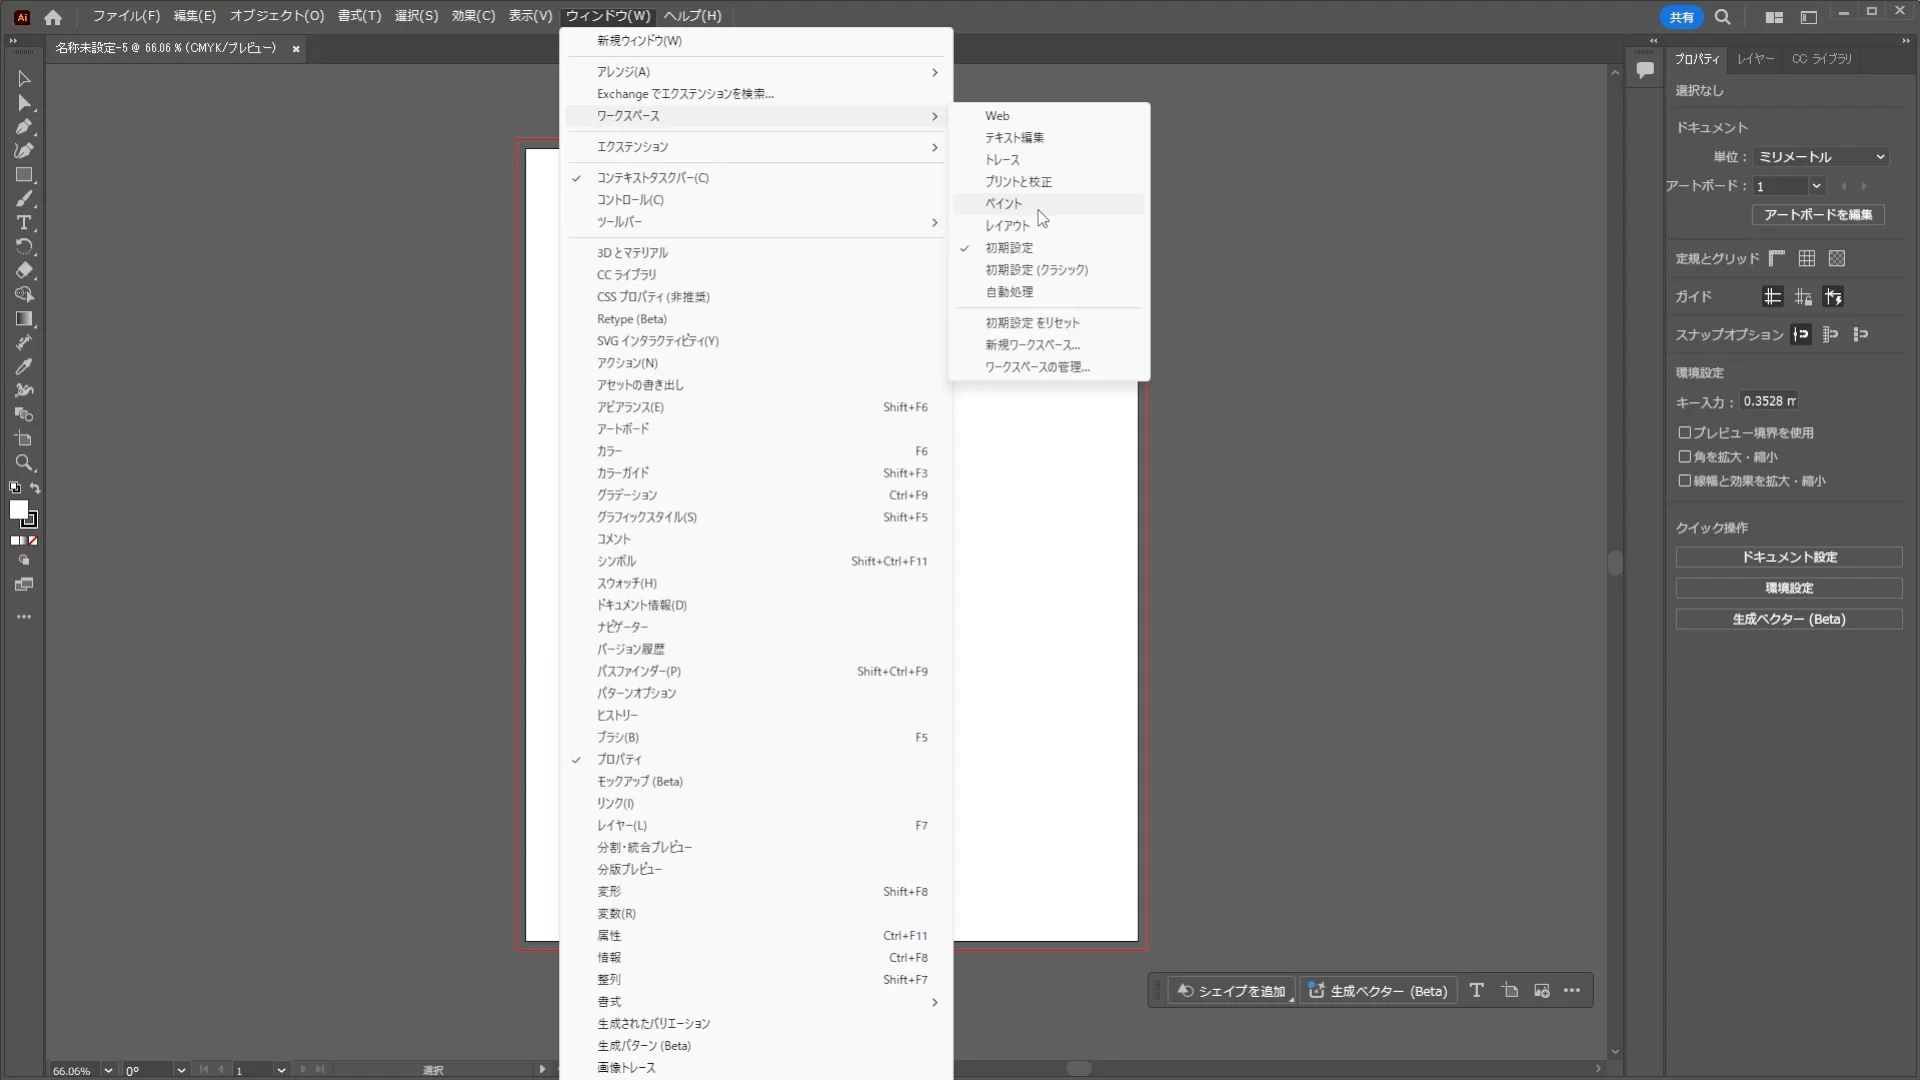
Task: Select the Eraser tool
Action: coord(24,271)
